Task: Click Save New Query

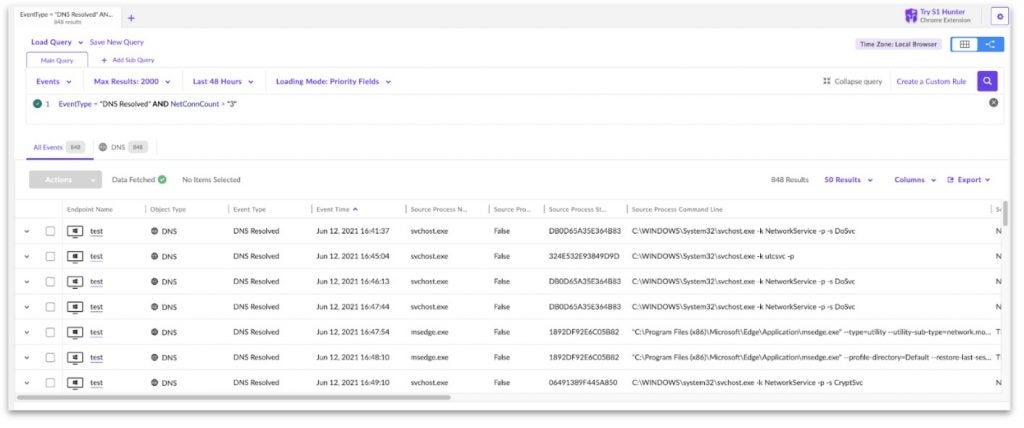Action: 116,42
